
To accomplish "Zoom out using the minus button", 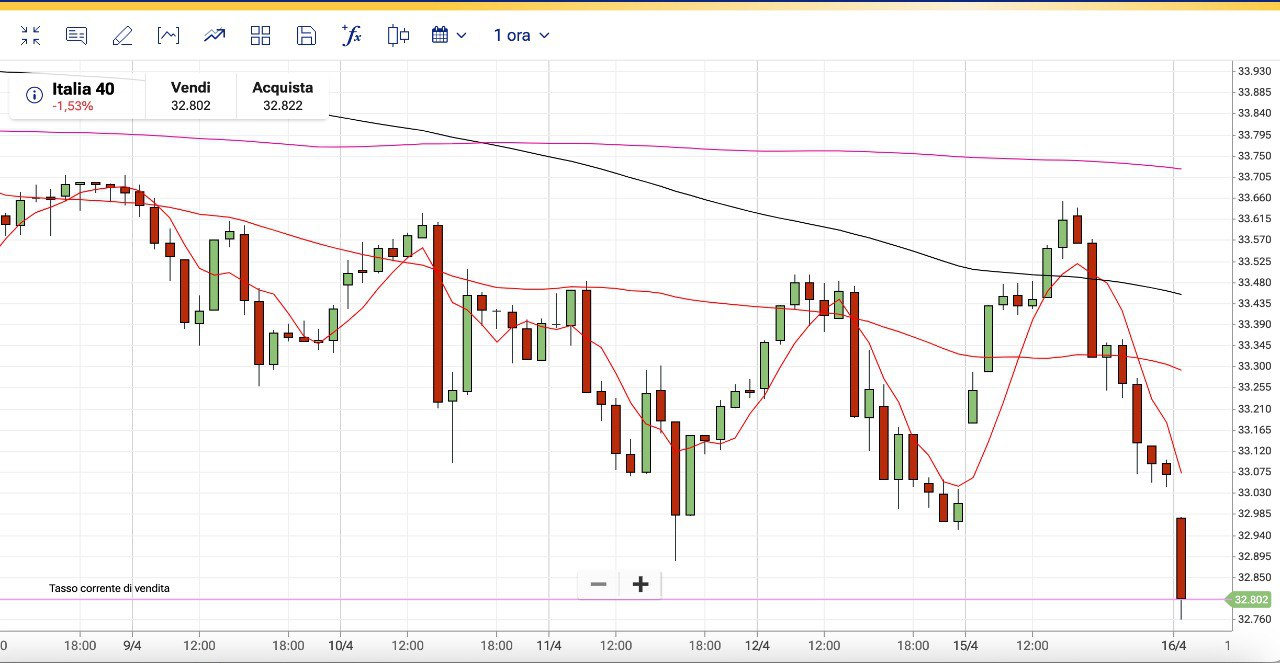I will pyautogui.click(x=598, y=584).
